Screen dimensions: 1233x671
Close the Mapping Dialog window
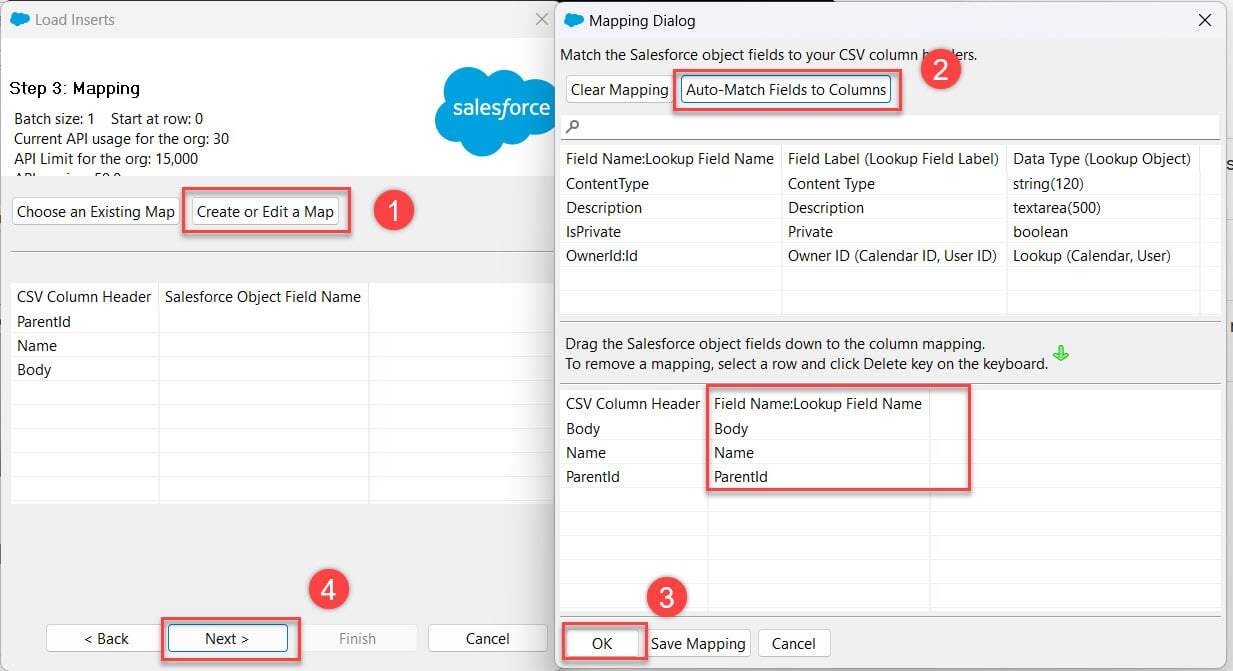pos(1204,20)
